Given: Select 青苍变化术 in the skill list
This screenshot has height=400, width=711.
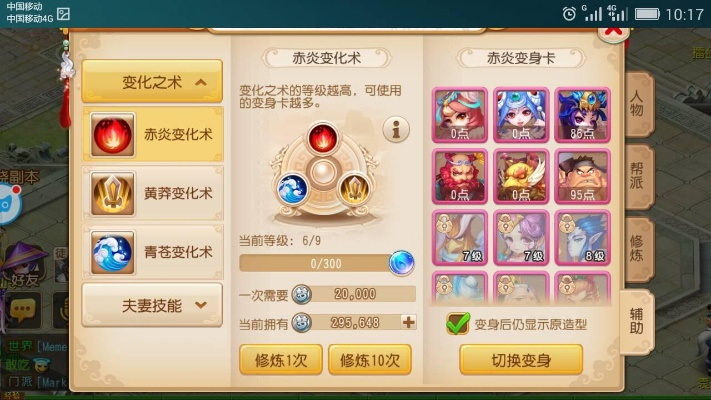Looking at the screenshot, I should [152, 252].
